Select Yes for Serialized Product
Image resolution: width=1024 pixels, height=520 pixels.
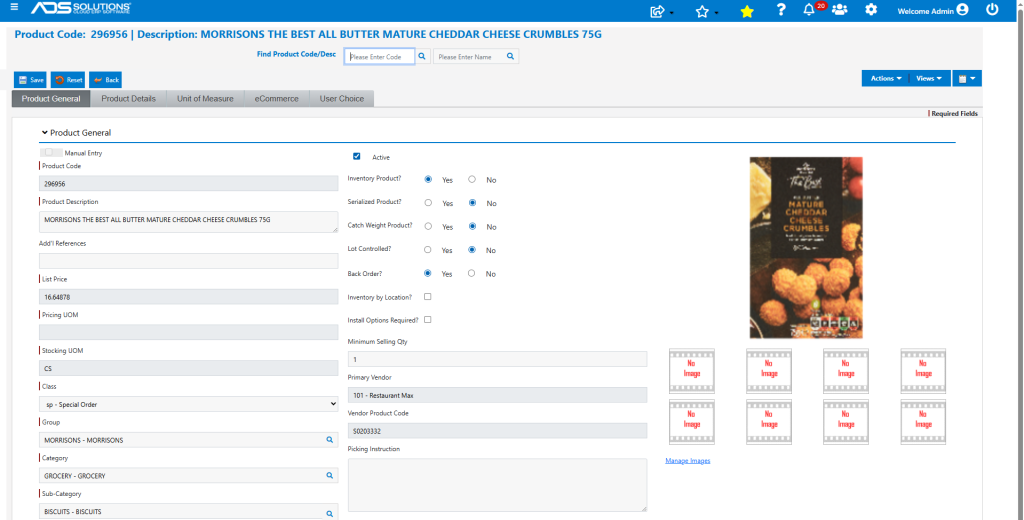click(x=428, y=203)
